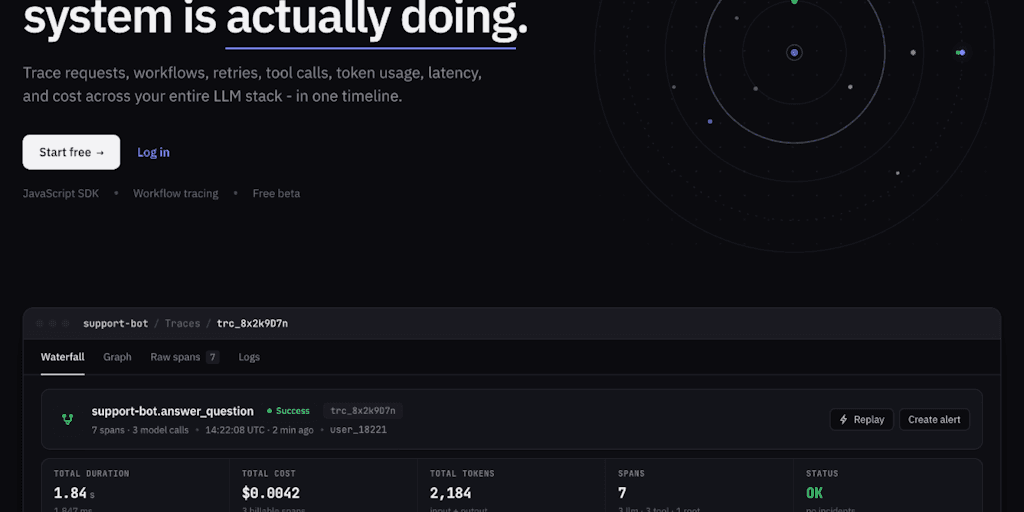Click the support-bot breadcrumb
1024x512 pixels.
[116, 323]
